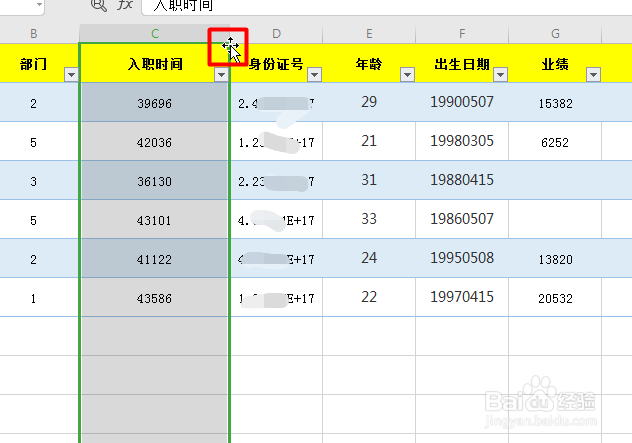Select the 身份证号 header cell
Screen dimensions: 632x443
(276, 63)
